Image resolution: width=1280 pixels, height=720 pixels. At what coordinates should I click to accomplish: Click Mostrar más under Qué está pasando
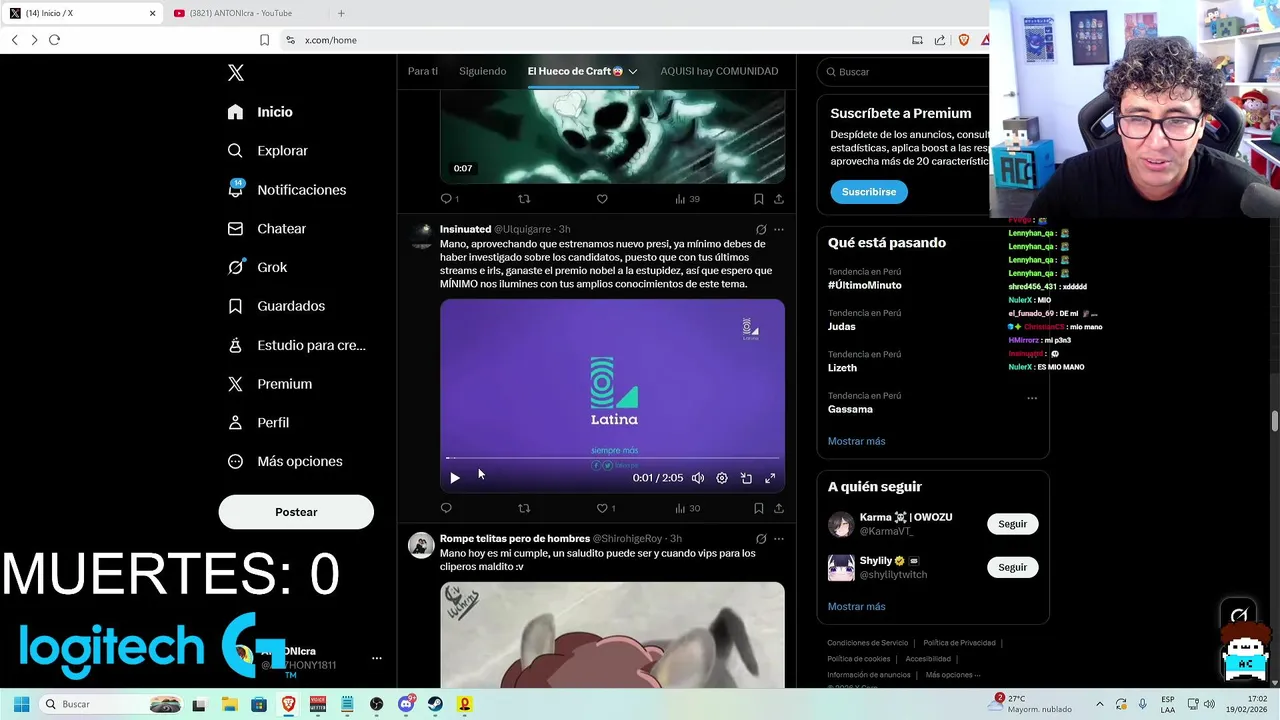(856, 441)
